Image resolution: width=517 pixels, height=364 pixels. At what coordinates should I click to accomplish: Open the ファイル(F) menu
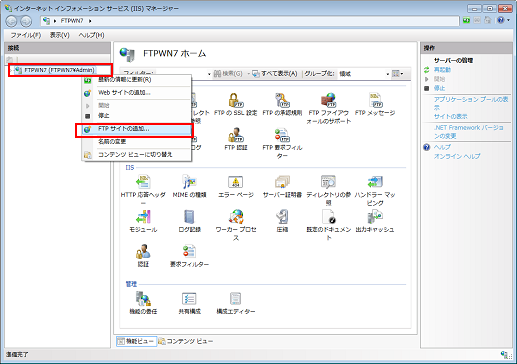pyautogui.click(x=26, y=35)
